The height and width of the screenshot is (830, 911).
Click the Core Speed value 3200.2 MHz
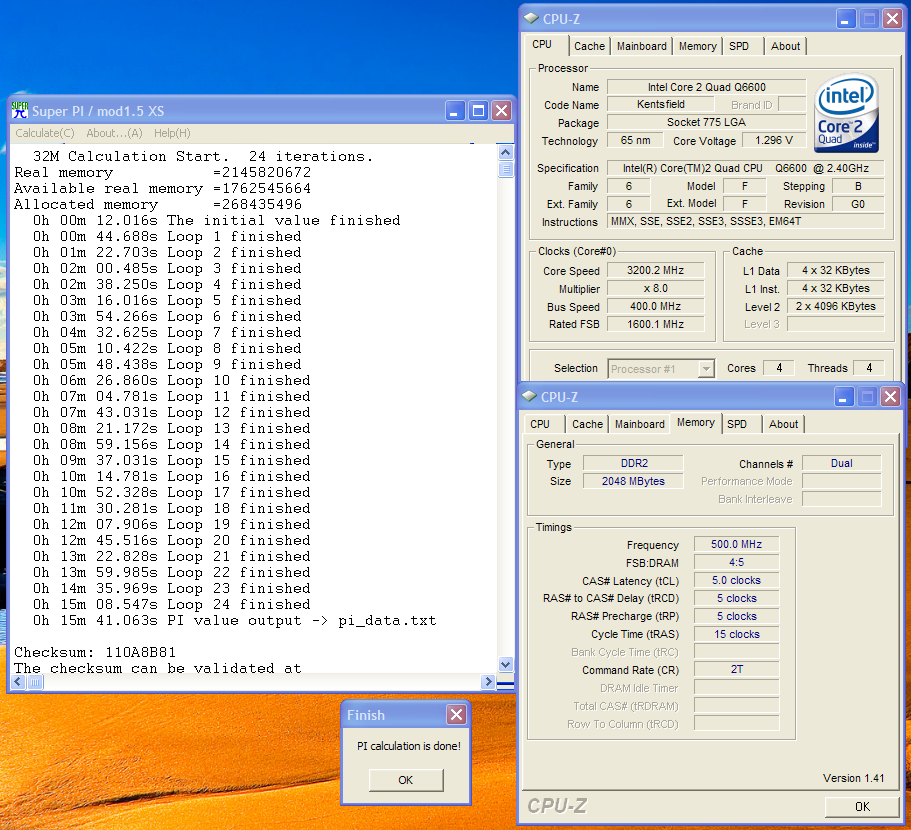pos(655,271)
